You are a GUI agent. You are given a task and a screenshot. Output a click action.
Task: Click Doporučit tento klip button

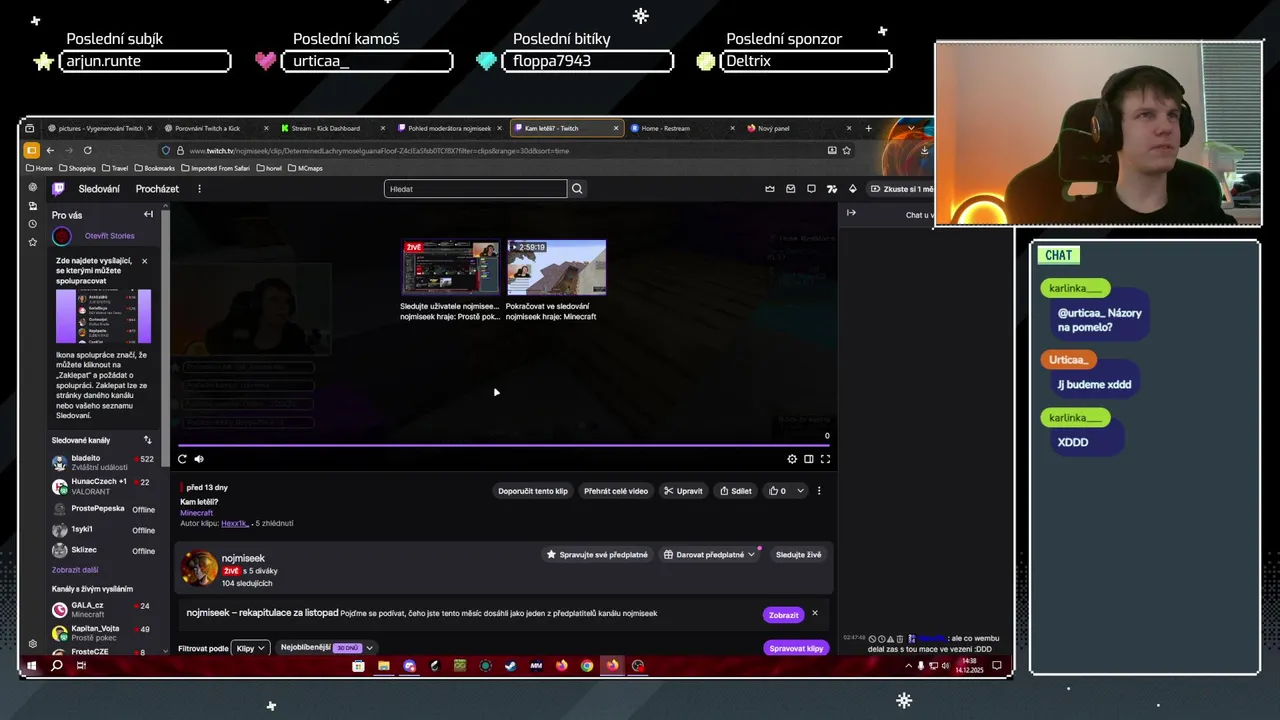coord(533,491)
